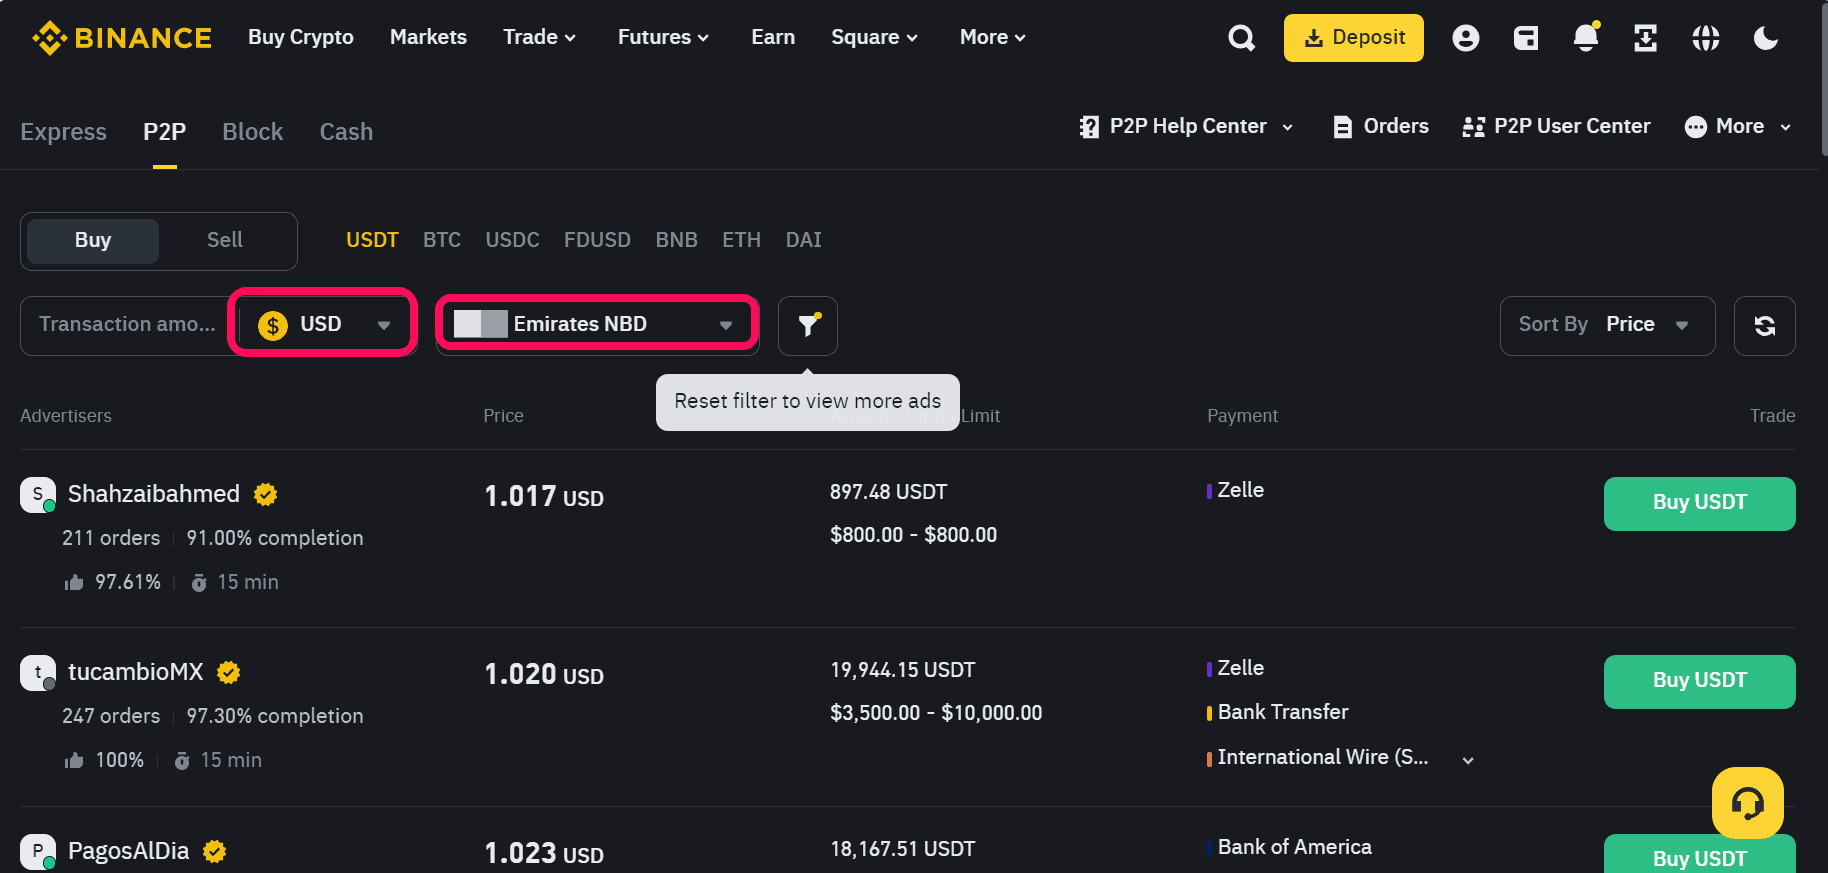Viewport: 1828px width, 873px height.
Task: Open the wallet icon in header
Action: [x=1526, y=38]
